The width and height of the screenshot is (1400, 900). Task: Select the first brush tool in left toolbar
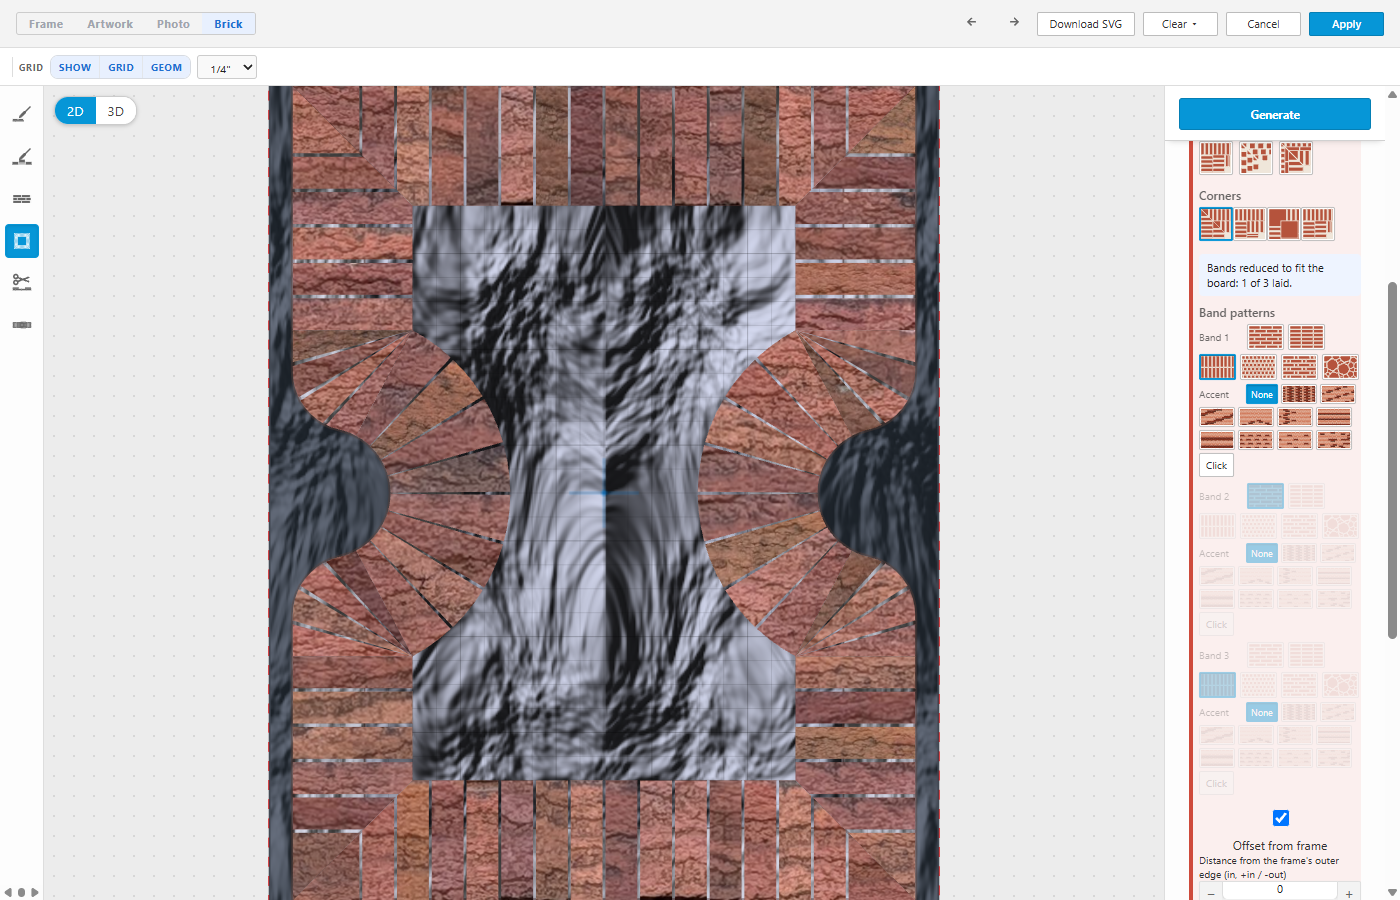(22, 115)
